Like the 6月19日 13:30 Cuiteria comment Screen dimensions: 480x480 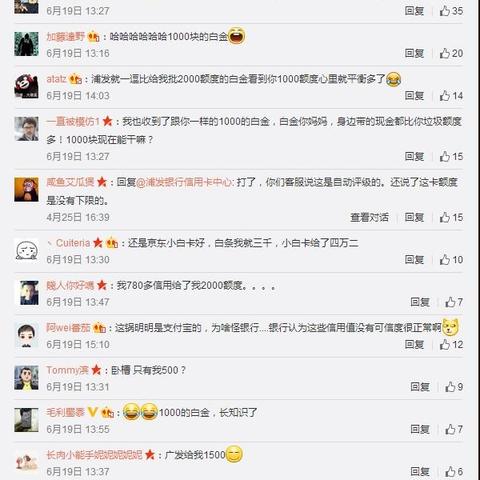tap(451, 260)
